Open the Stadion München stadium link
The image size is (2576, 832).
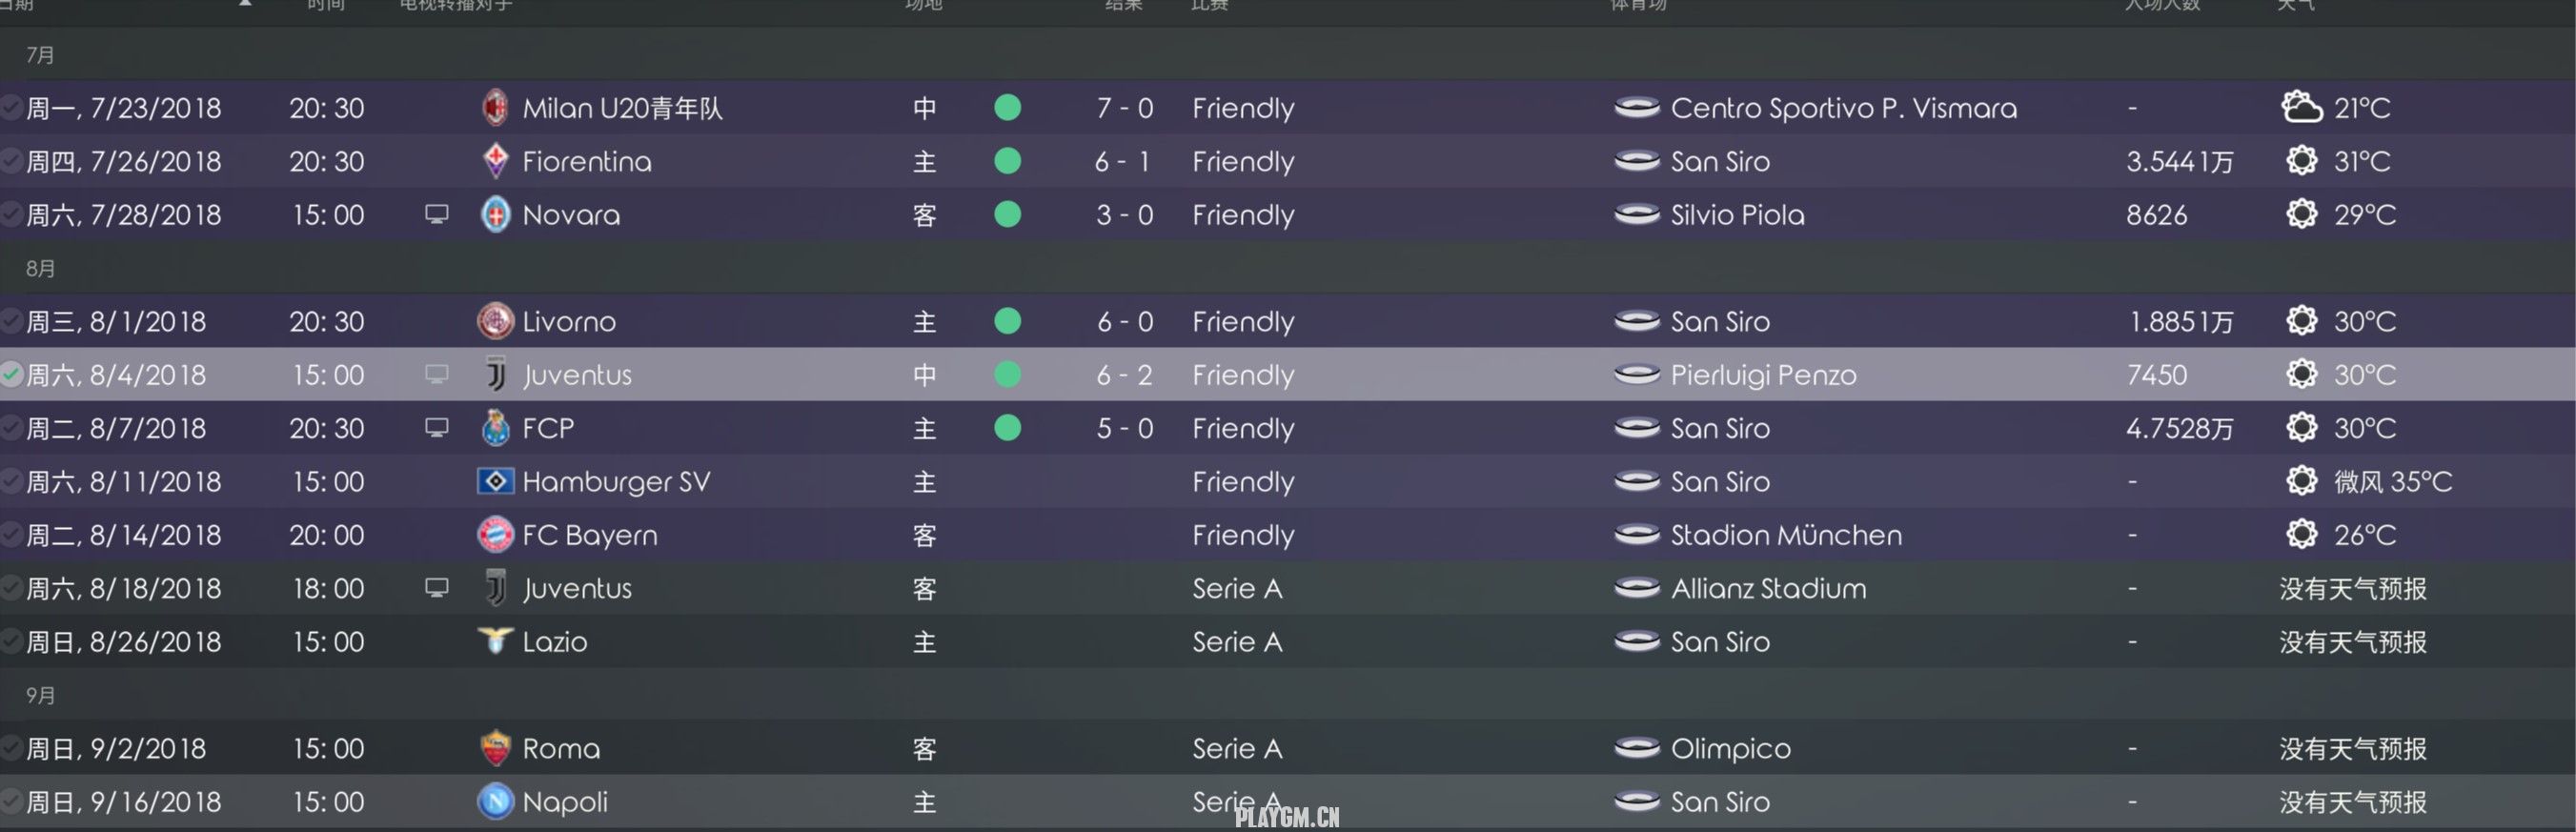click(x=1786, y=535)
